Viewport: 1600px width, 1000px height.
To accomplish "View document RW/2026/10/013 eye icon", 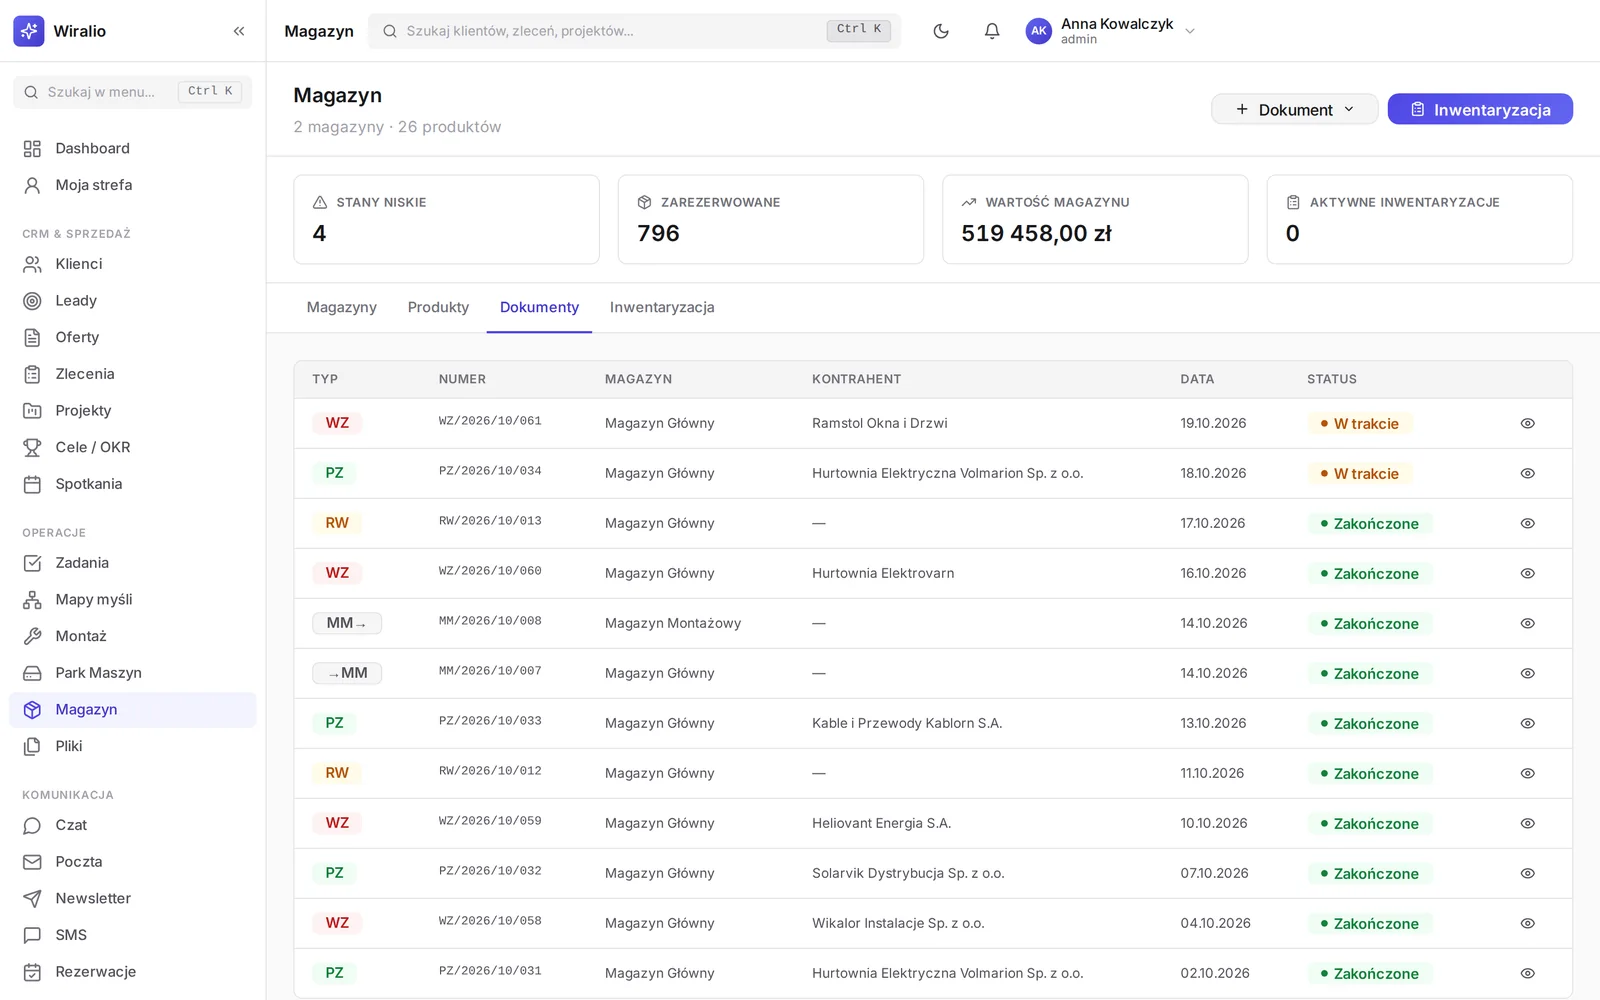I will click(1527, 523).
